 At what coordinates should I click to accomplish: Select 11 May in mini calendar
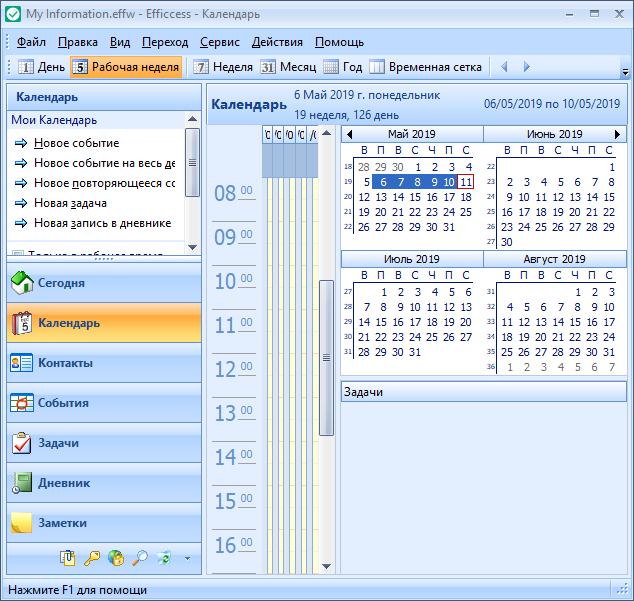[x=466, y=182]
